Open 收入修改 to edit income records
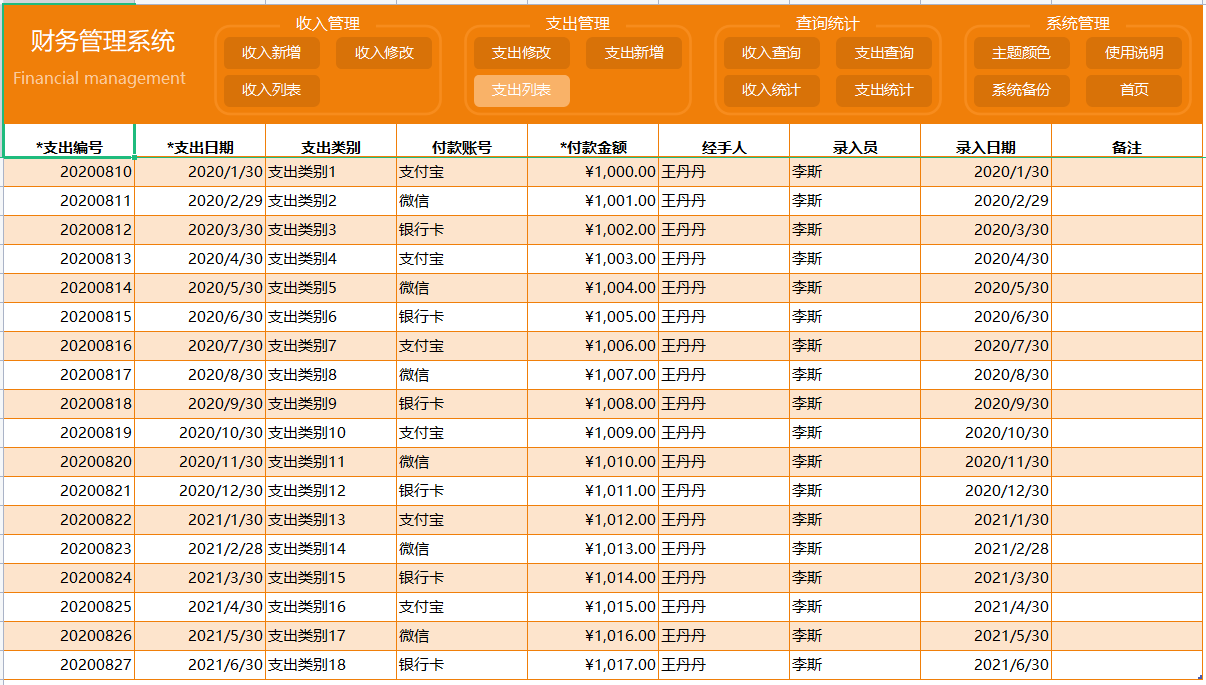This screenshot has height=685, width=1206. [384, 53]
